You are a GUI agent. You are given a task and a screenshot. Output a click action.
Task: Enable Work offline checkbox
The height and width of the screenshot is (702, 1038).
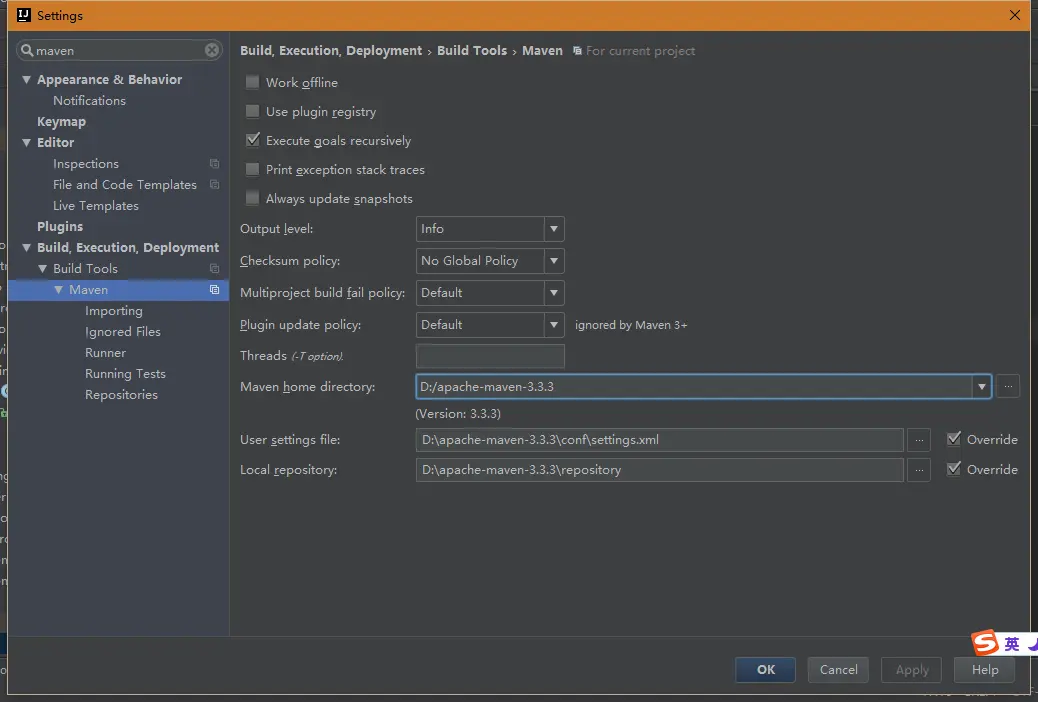click(252, 82)
